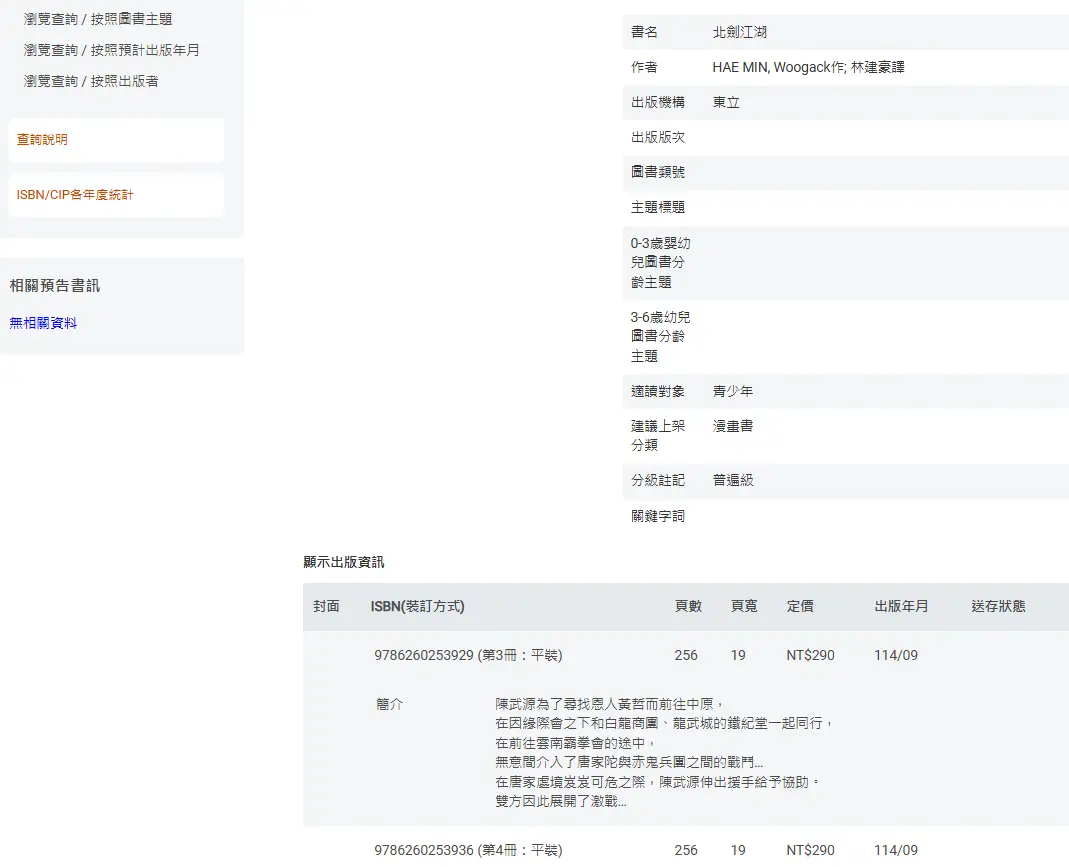Image resolution: width=1069 pixels, height=867 pixels.
Task: Open browse query by expected publication month
Action: pyautogui.click(x=112, y=50)
